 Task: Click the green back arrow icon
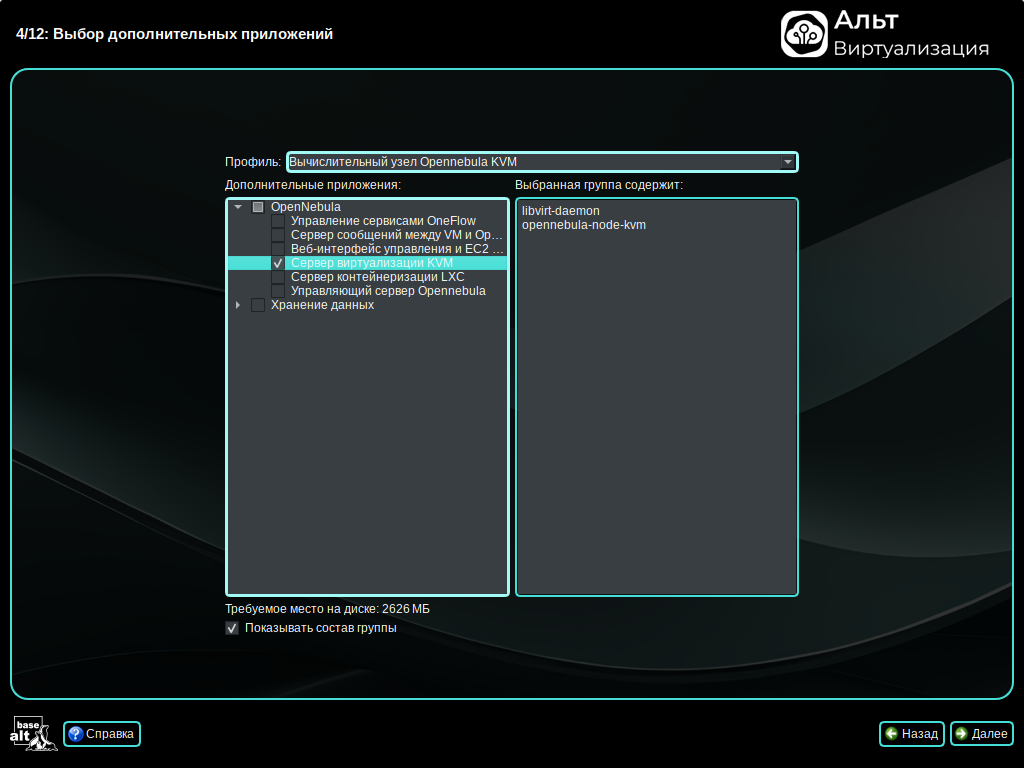pyautogui.click(x=891, y=734)
